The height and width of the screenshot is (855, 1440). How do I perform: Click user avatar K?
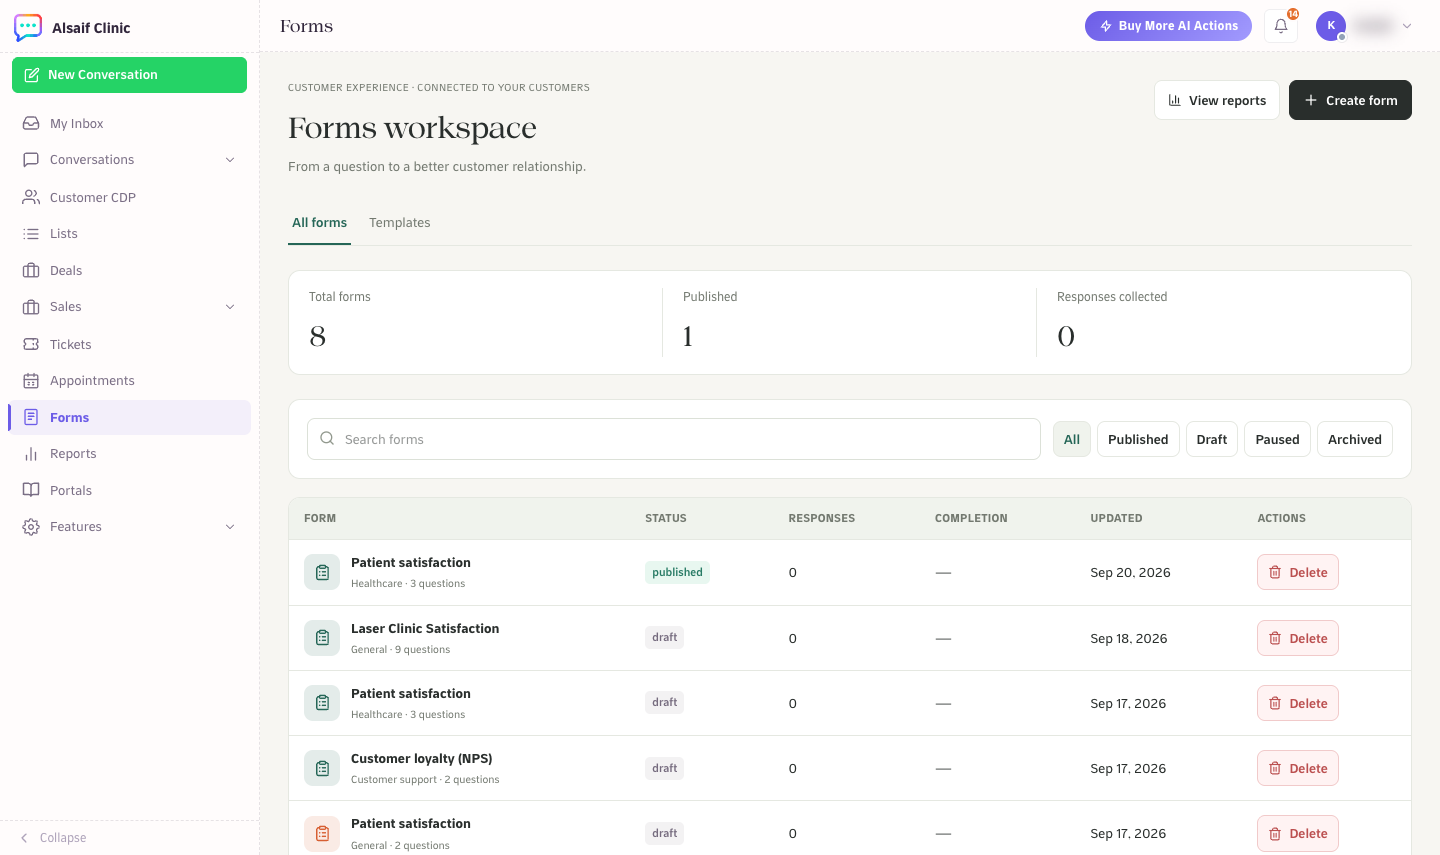pos(1331,26)
